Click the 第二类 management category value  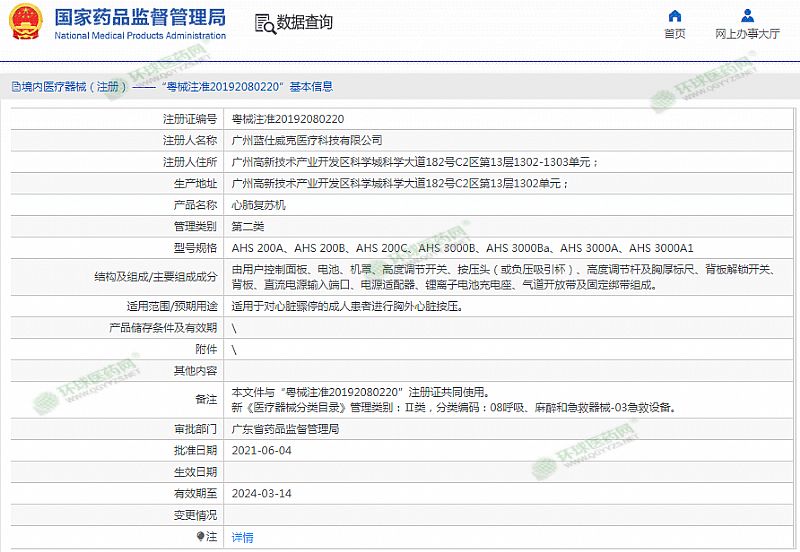pyautogui.click(x=248, y=227)
